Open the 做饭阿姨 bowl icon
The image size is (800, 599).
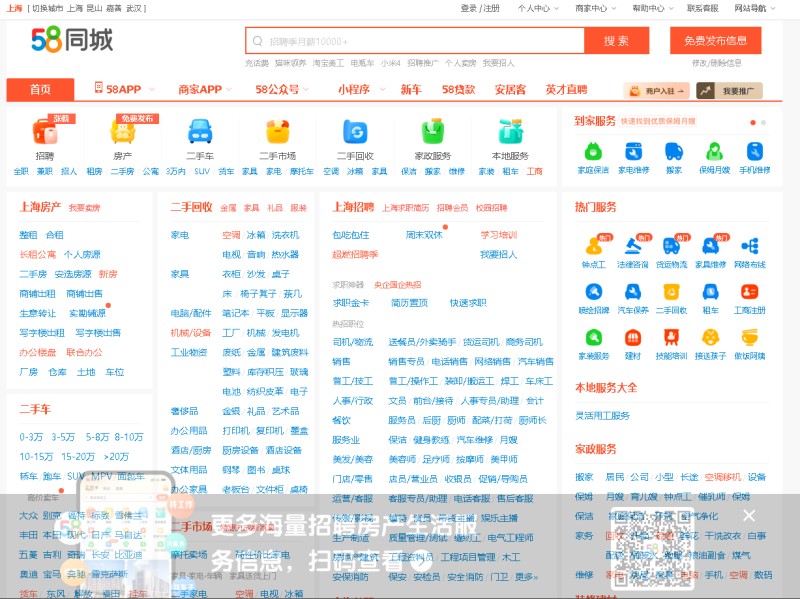click(x=749, y=338)
